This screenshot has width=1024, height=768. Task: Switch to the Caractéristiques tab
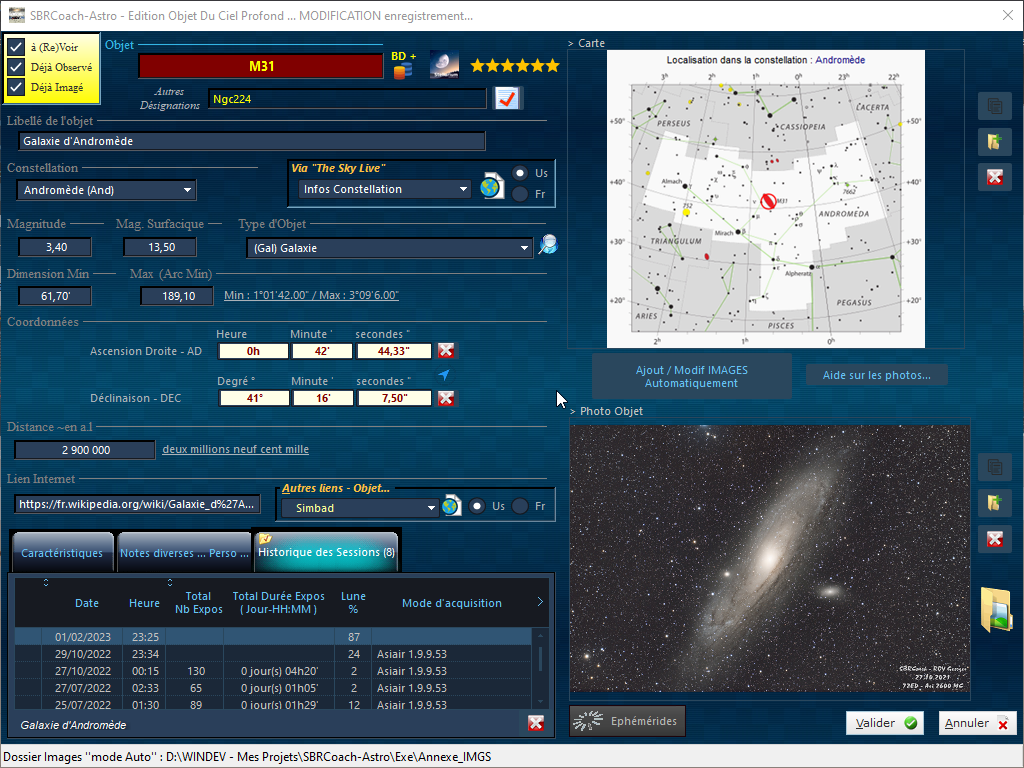[x=62, y=553]
